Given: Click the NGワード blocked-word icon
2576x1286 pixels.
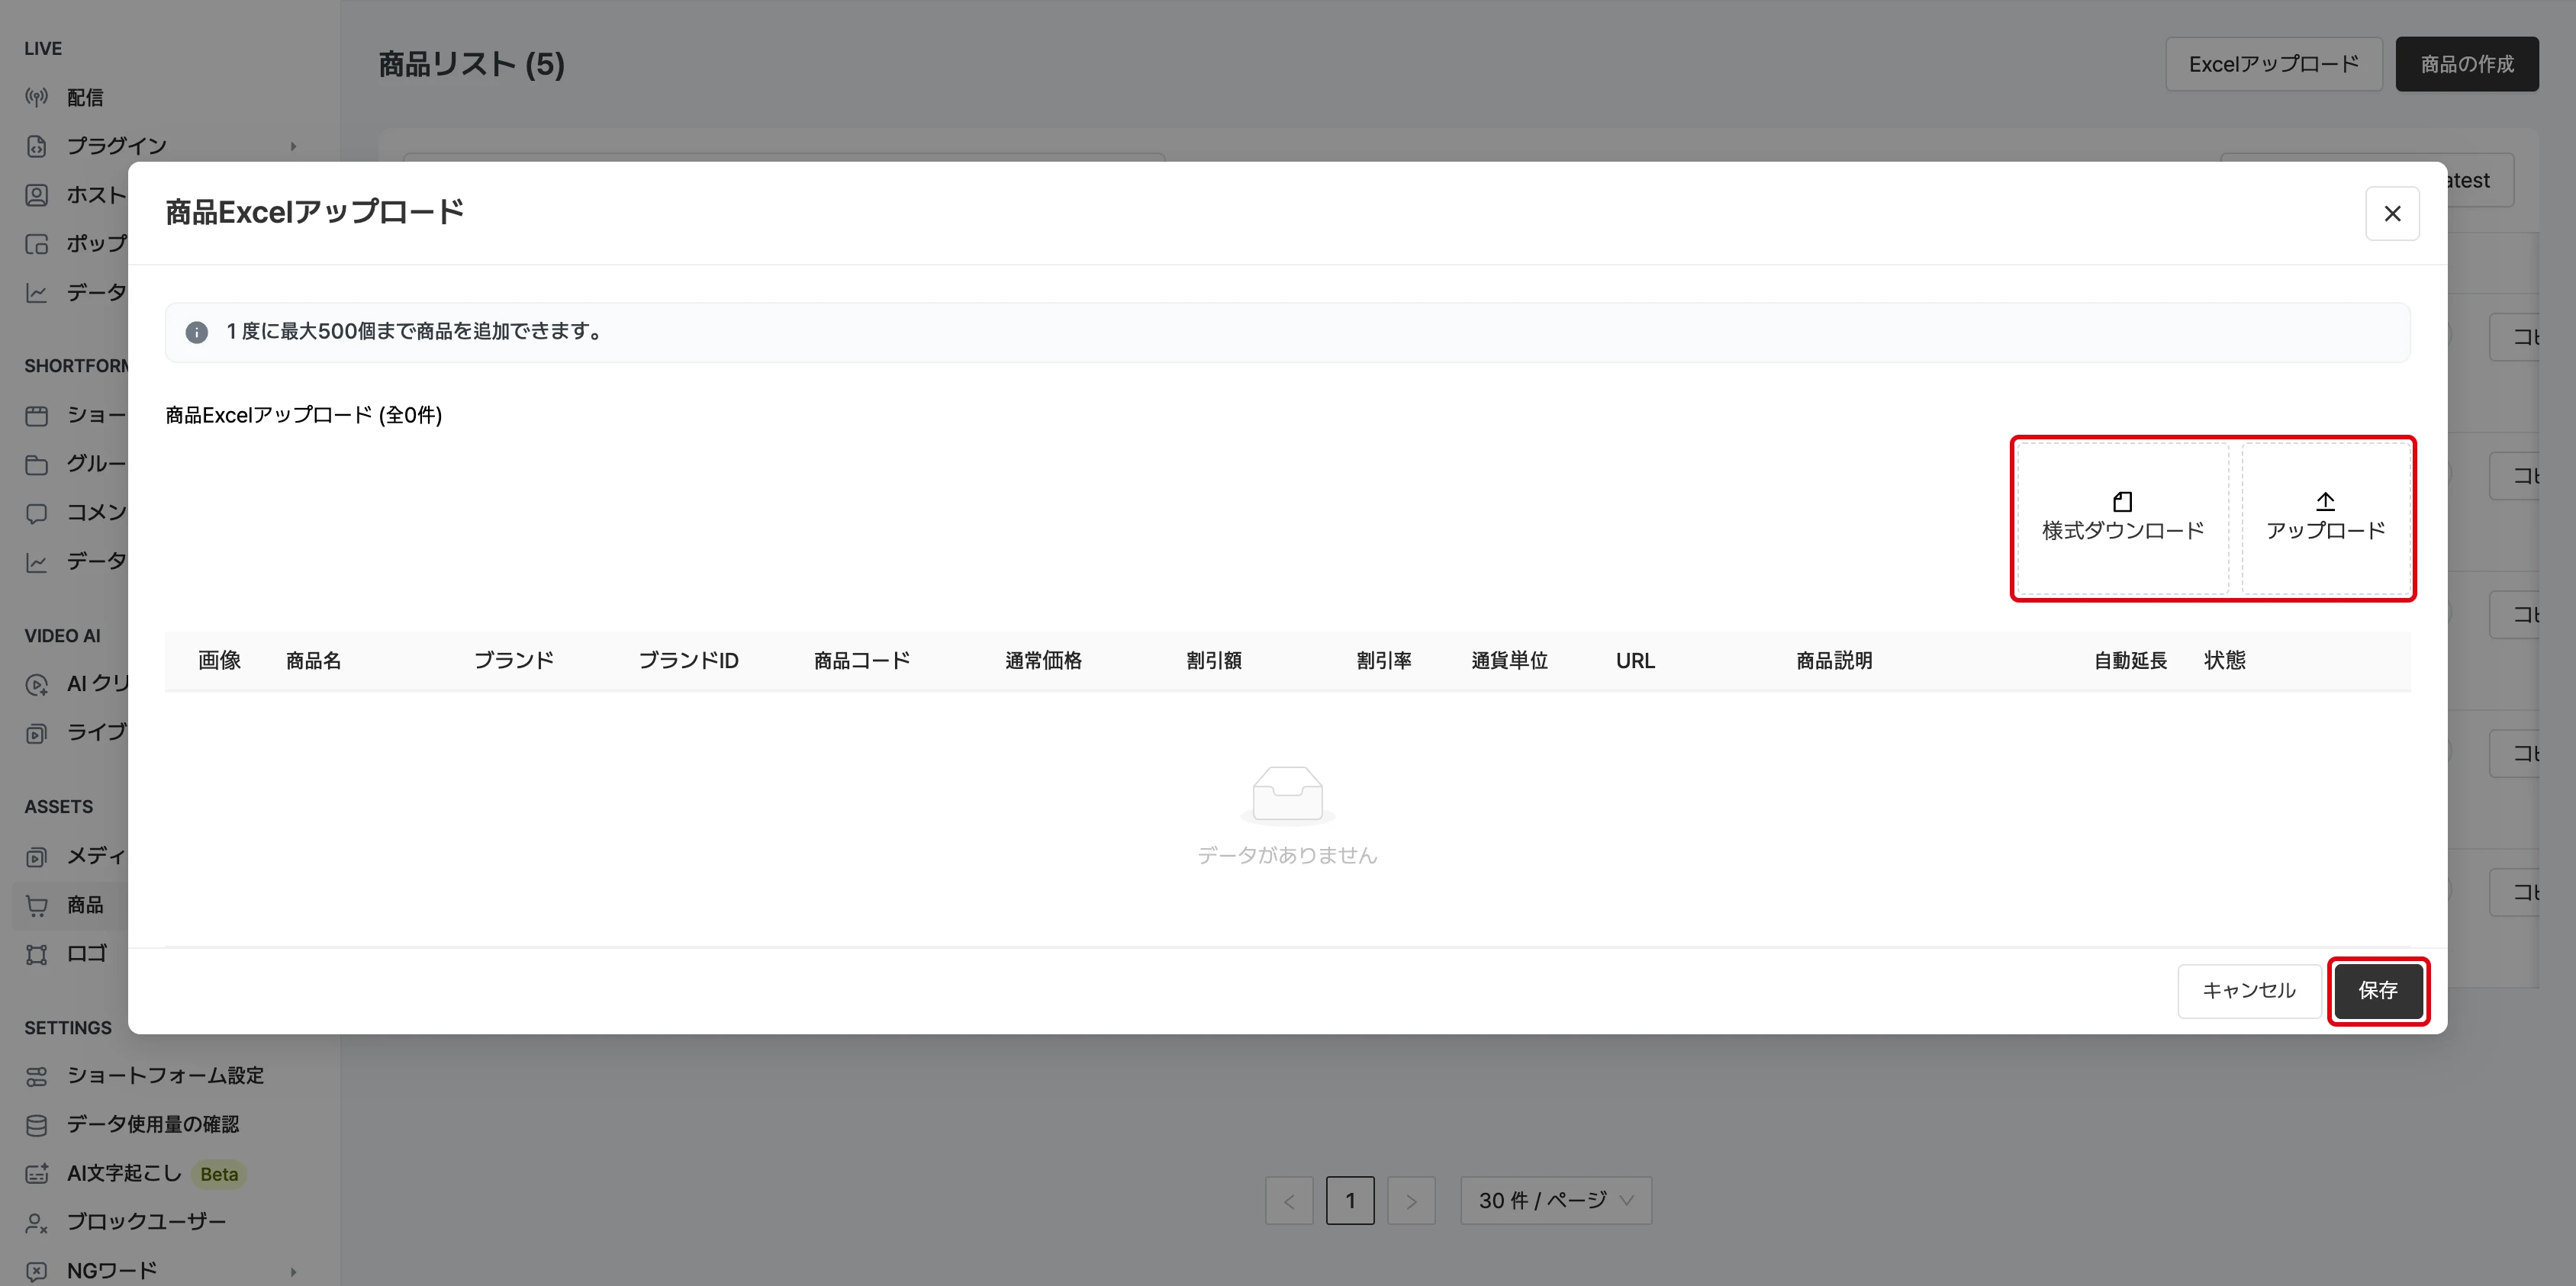Looking at the screenshot, I should point(37,1271).
